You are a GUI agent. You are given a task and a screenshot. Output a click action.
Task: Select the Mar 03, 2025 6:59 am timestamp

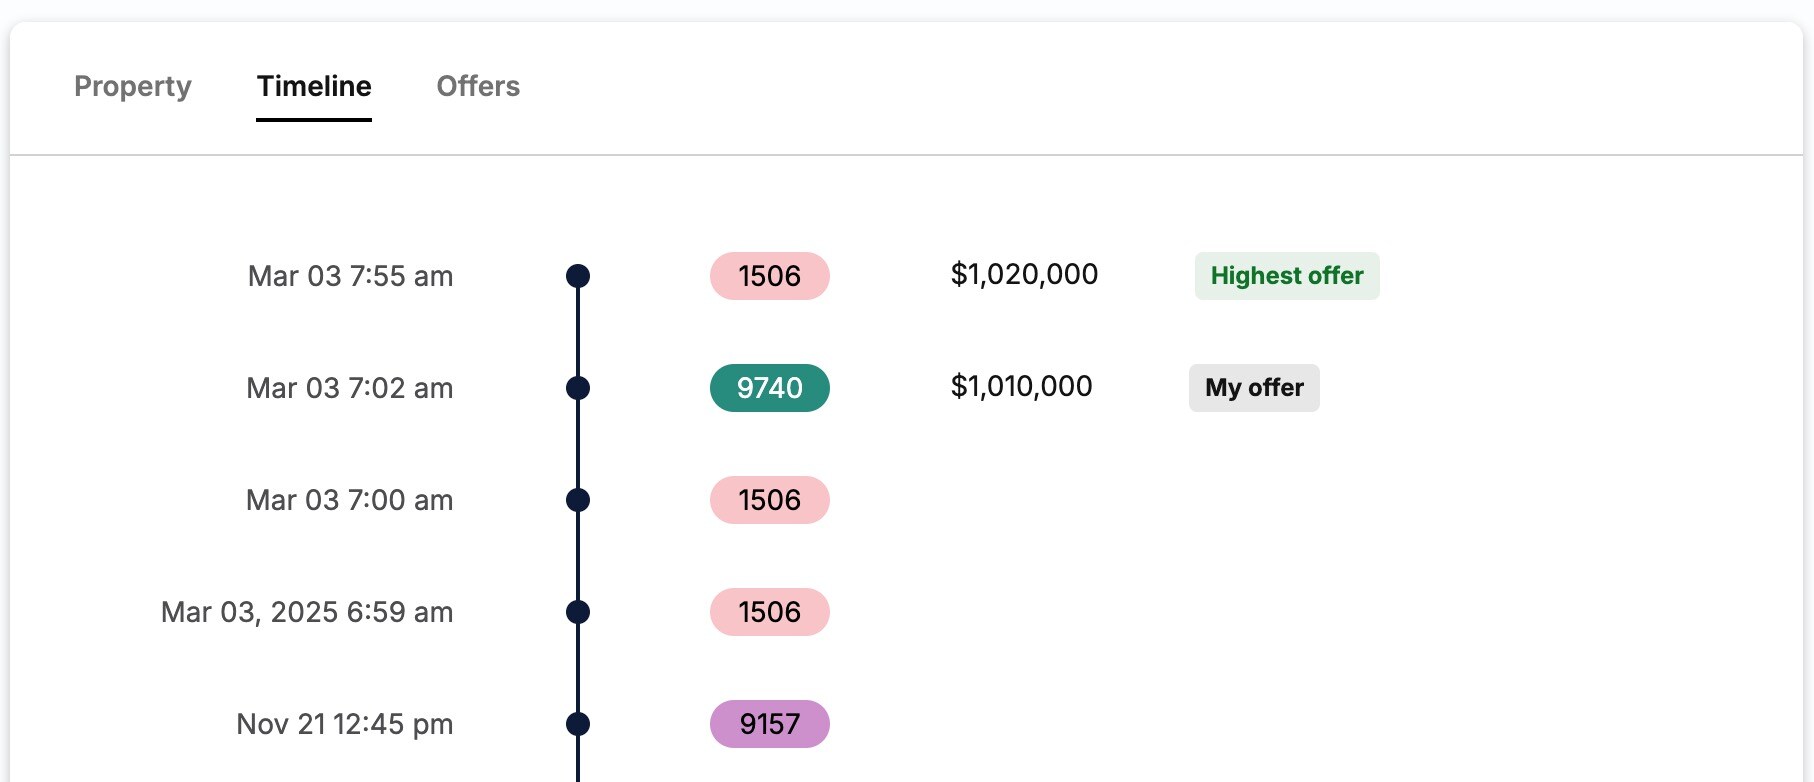click(x=307, y=612)
